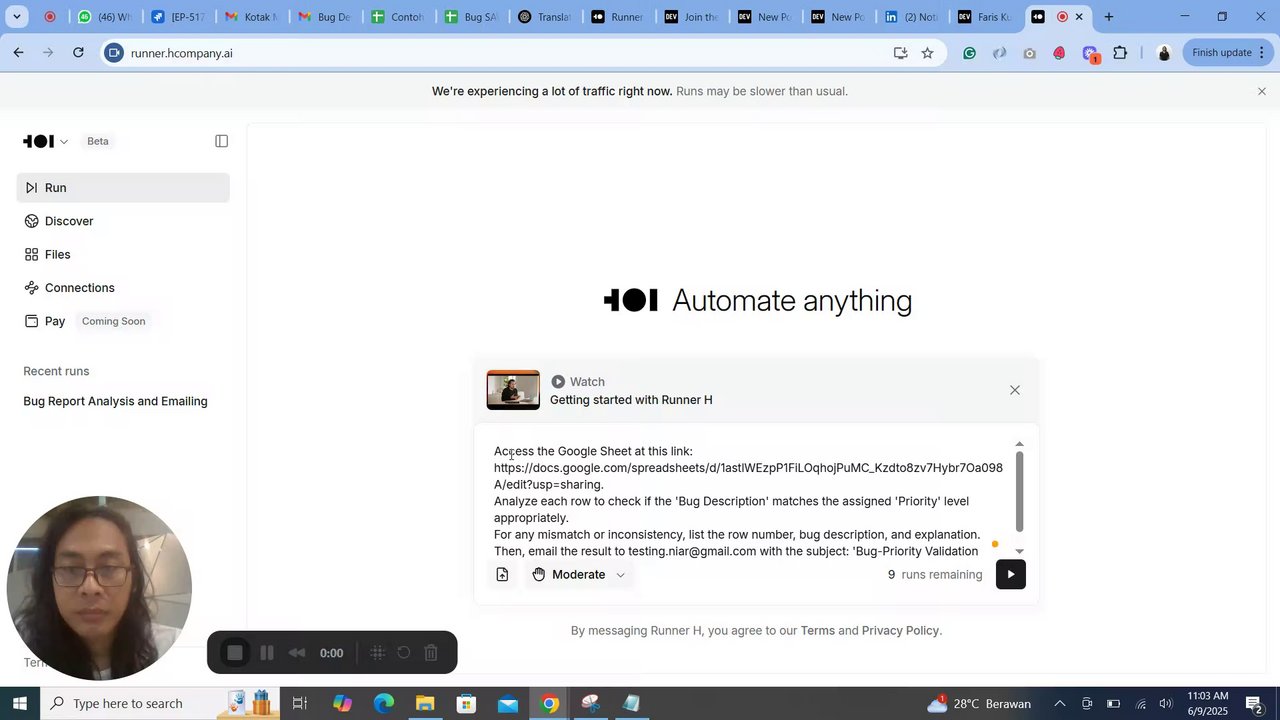This screenshot has height=720, width=1280.
Task: Open the Bug Report Analysis and Emailing run
Action: point(115,401)
